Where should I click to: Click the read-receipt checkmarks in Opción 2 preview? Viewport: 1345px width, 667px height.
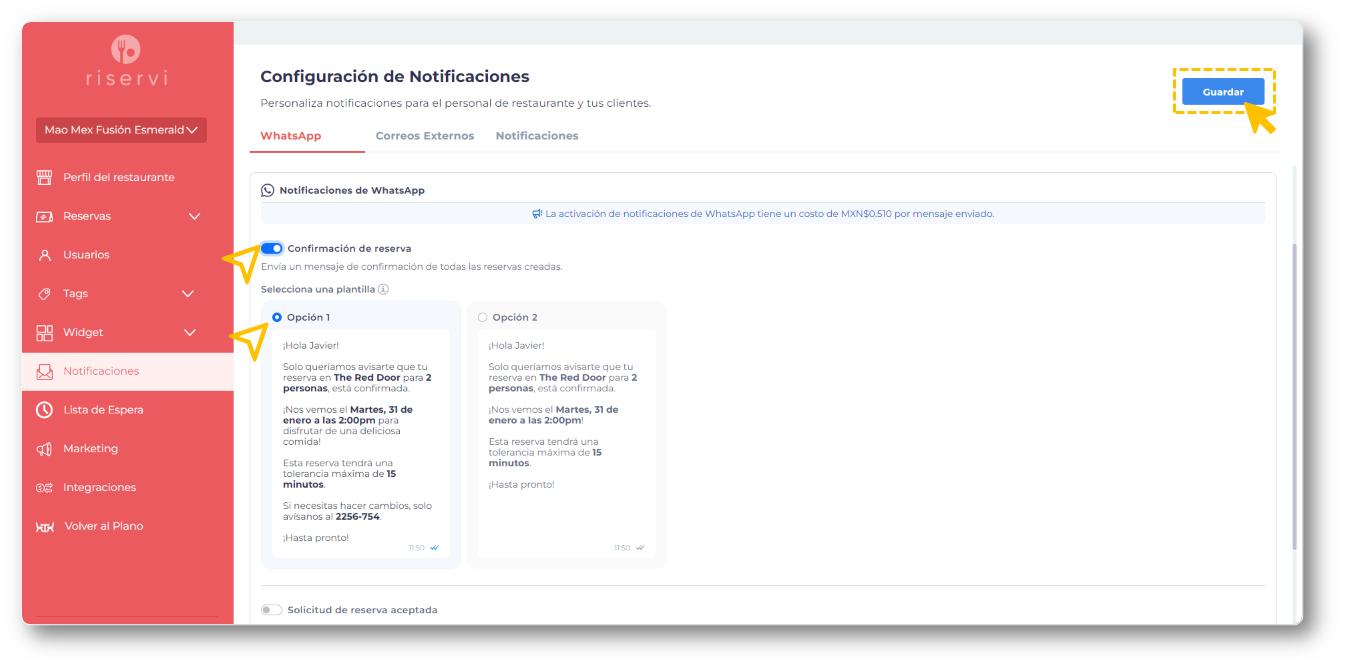coord(640,548)
